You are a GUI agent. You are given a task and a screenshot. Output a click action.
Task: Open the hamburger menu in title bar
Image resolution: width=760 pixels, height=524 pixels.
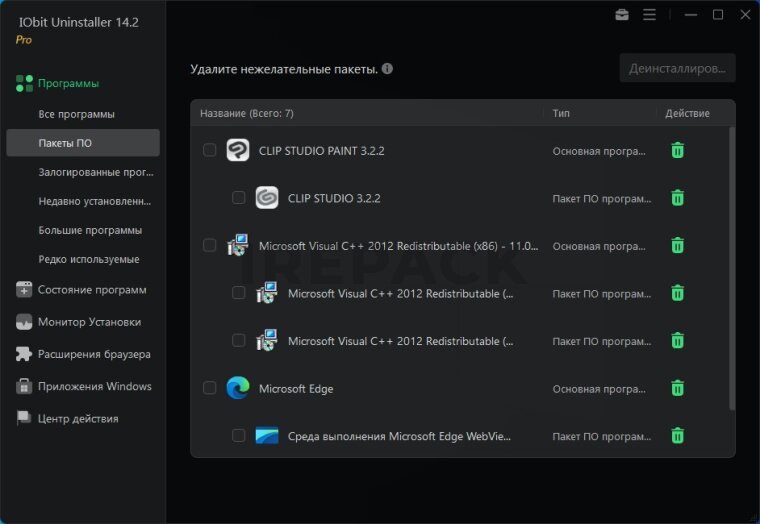tap(649, 15)
